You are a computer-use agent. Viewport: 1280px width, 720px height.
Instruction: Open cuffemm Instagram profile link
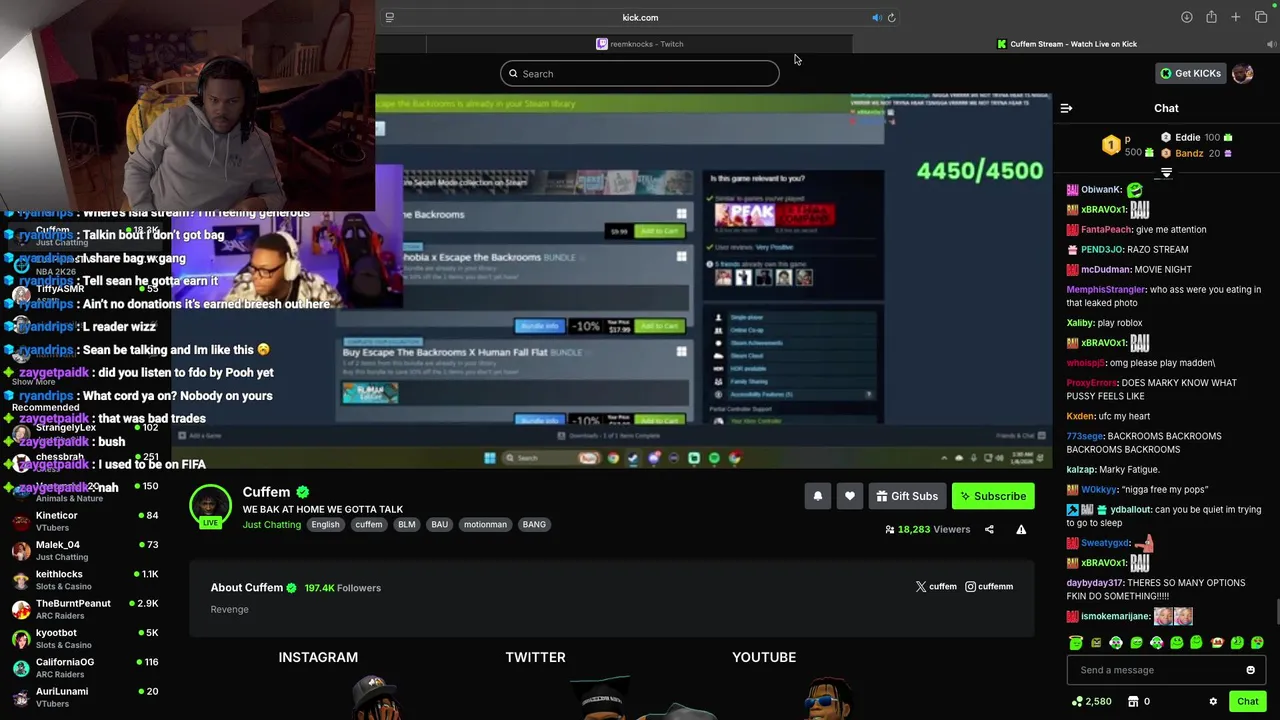(x=989, y=587)
